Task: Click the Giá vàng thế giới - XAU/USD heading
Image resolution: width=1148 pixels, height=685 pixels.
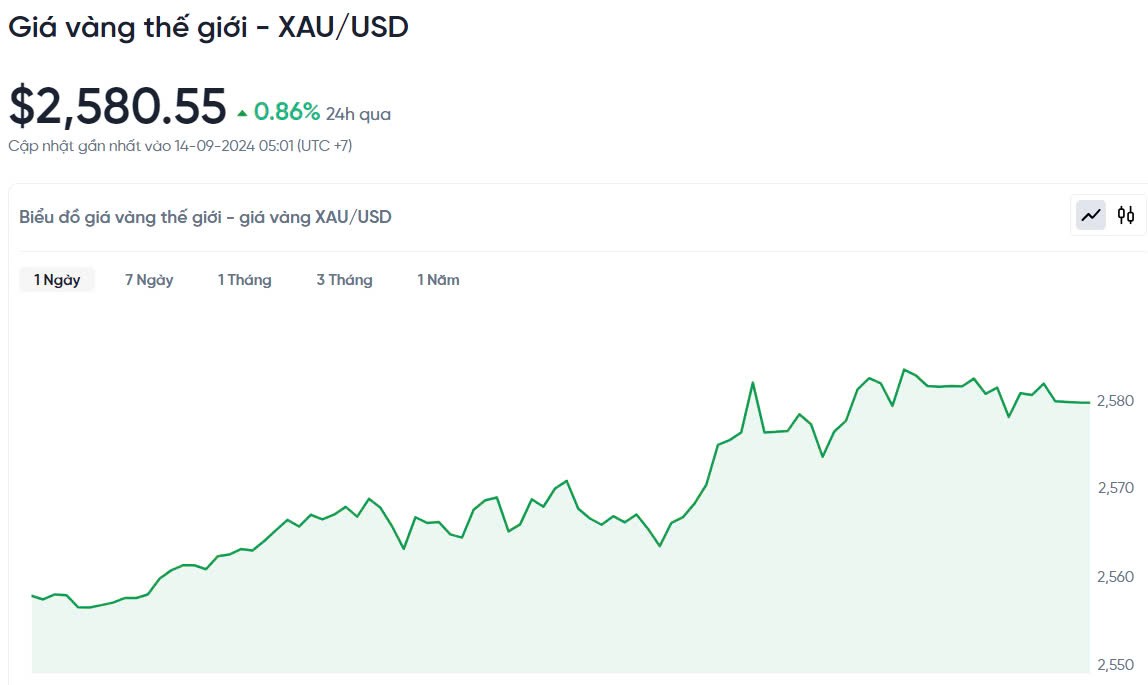Action: tap(208, 27)
